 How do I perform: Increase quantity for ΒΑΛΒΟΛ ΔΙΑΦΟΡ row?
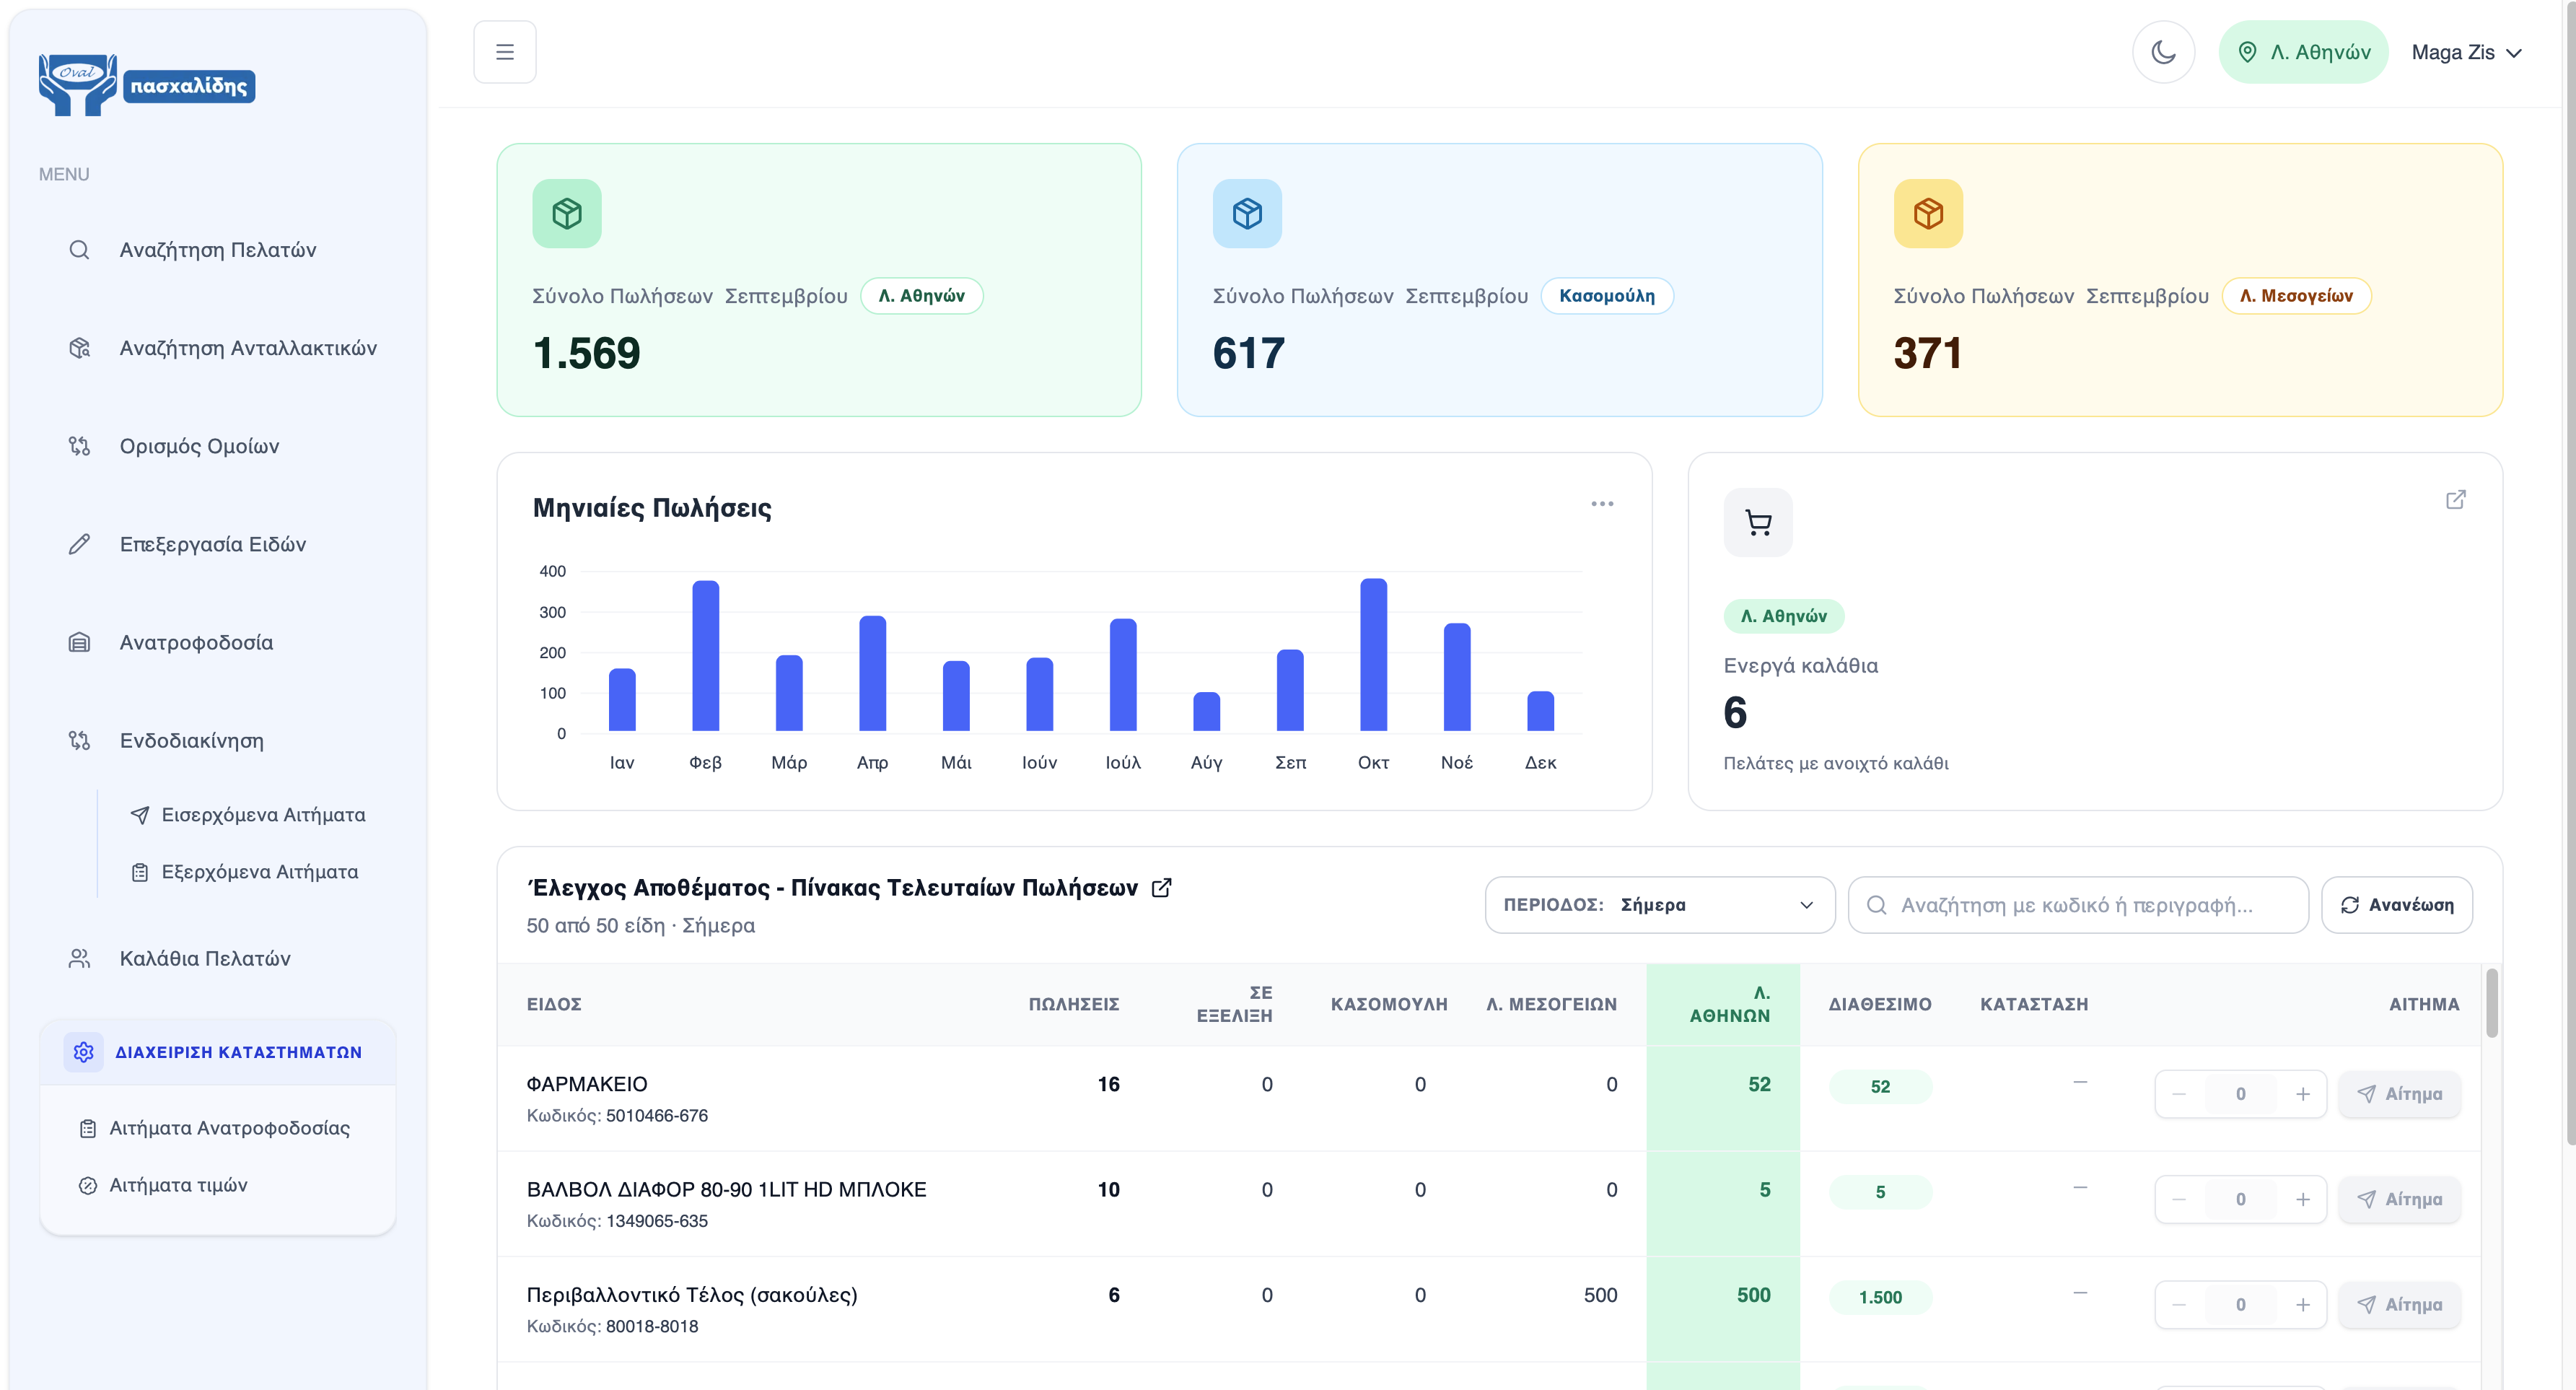[x=2302, y=1199]
